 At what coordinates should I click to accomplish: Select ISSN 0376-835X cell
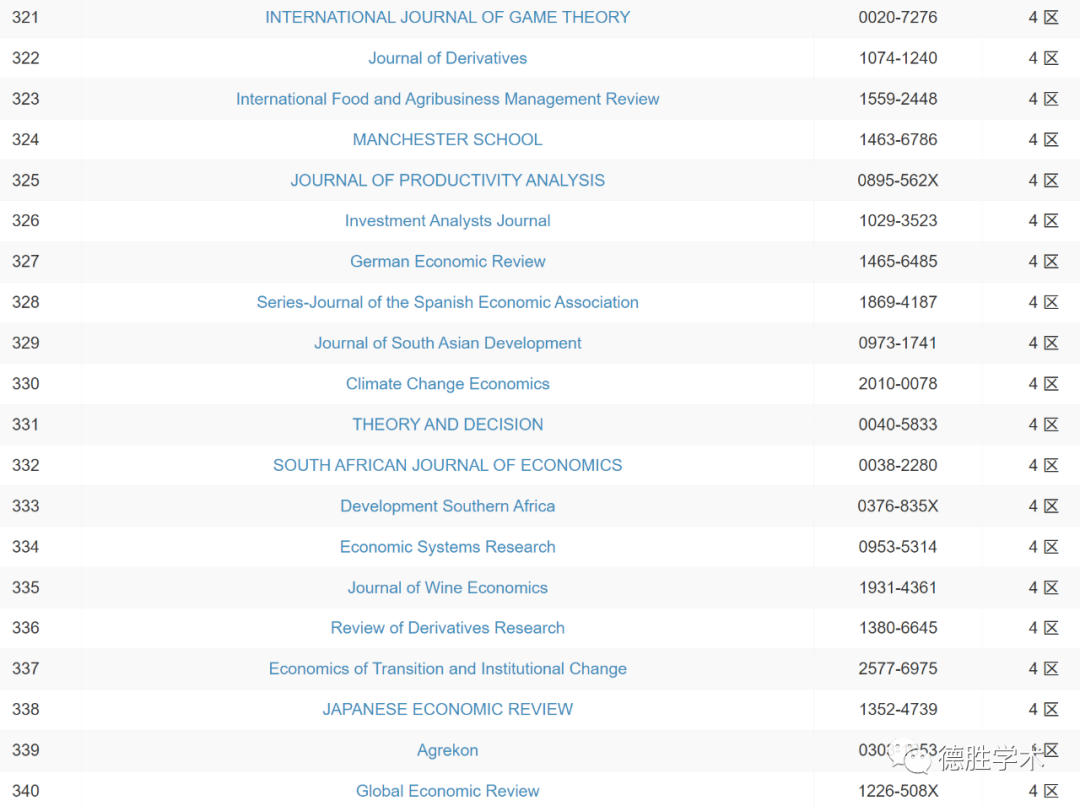[x=897, y=506]
